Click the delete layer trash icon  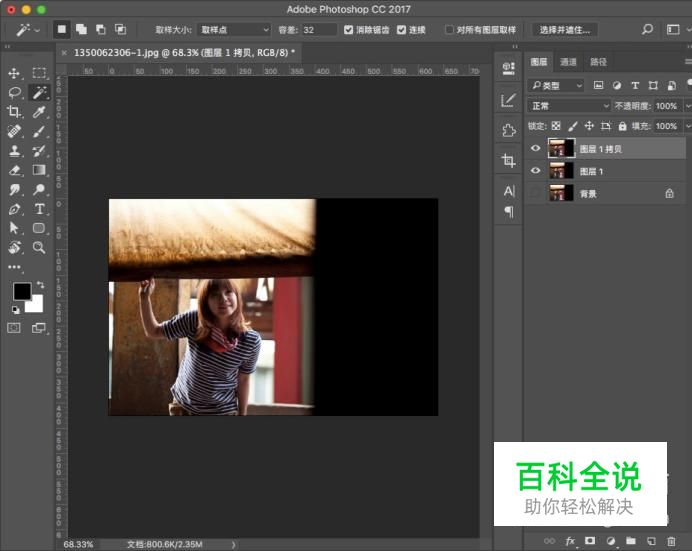click(674, 541)
